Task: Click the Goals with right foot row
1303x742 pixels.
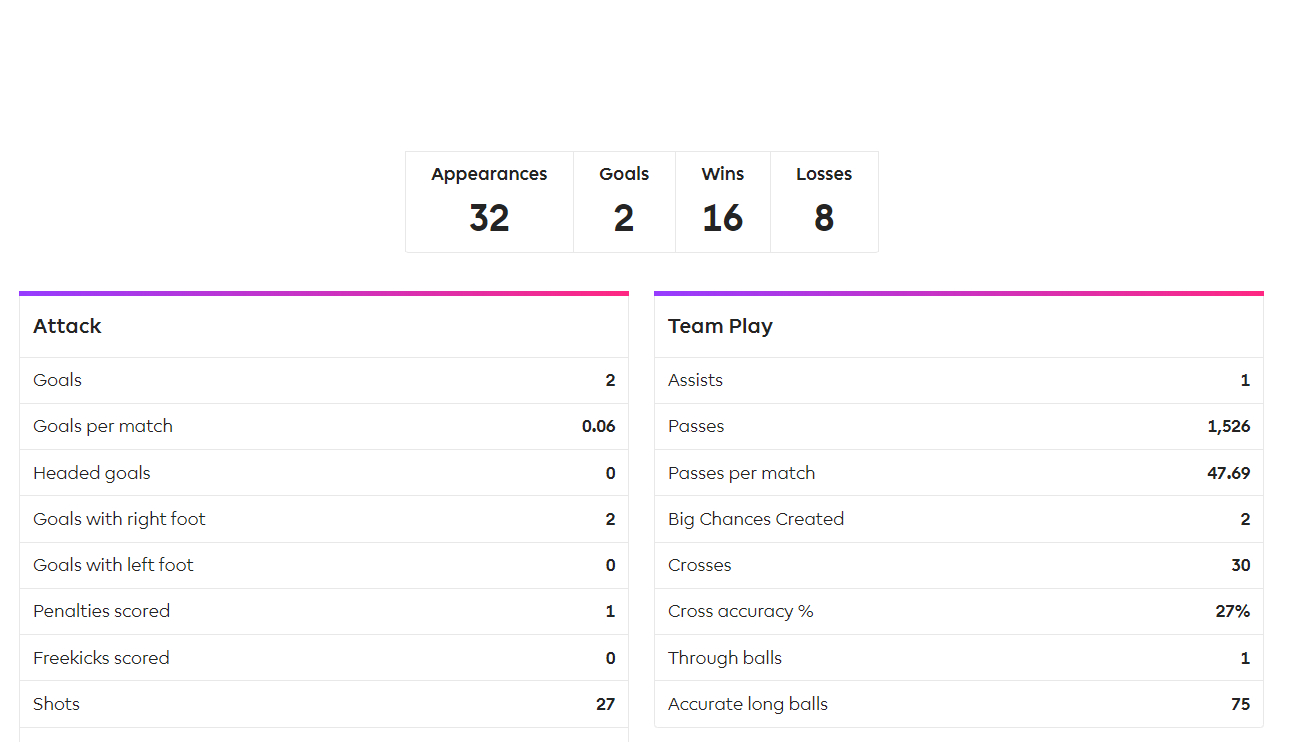Action: point(323,519)
